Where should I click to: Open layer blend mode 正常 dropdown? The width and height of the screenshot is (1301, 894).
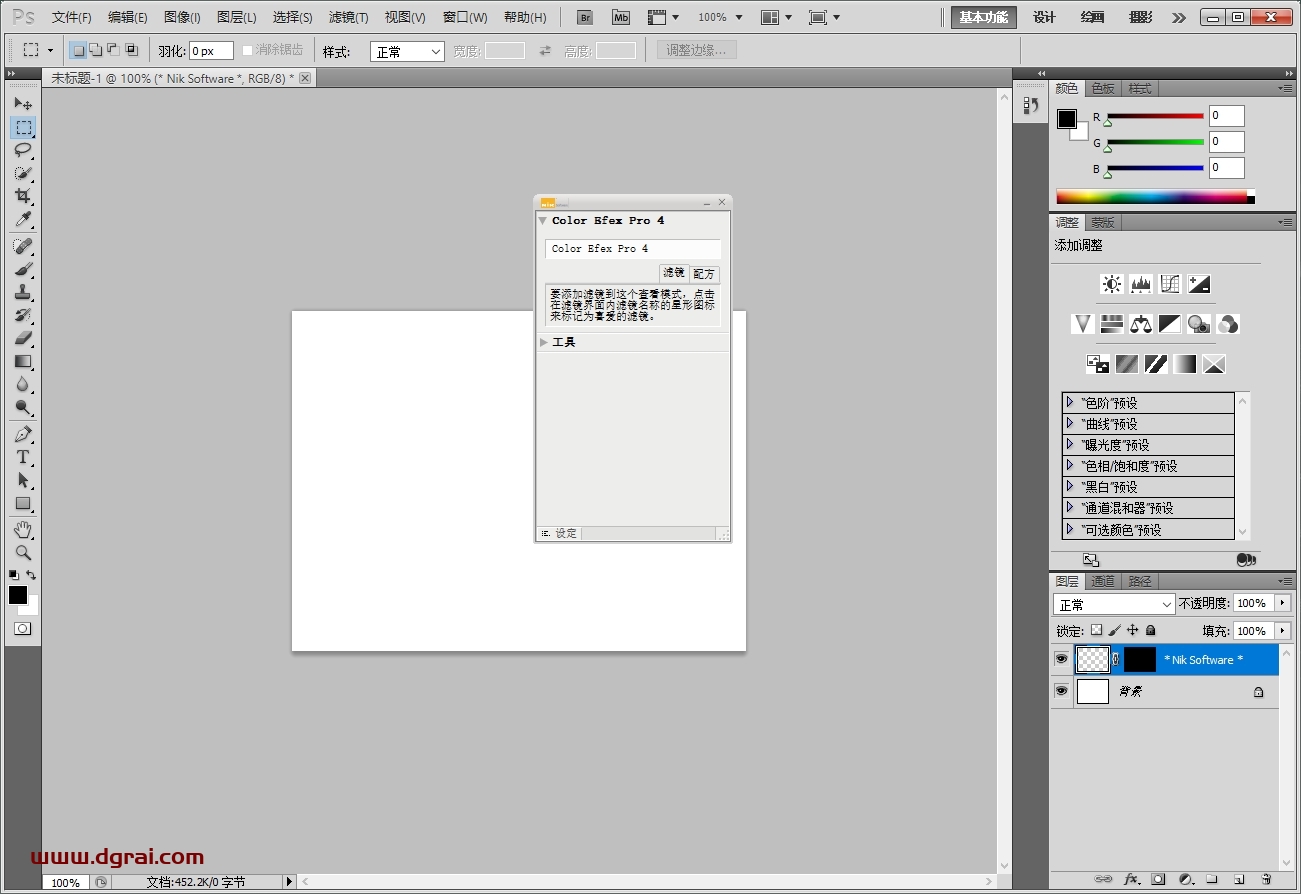(1114, 604)
